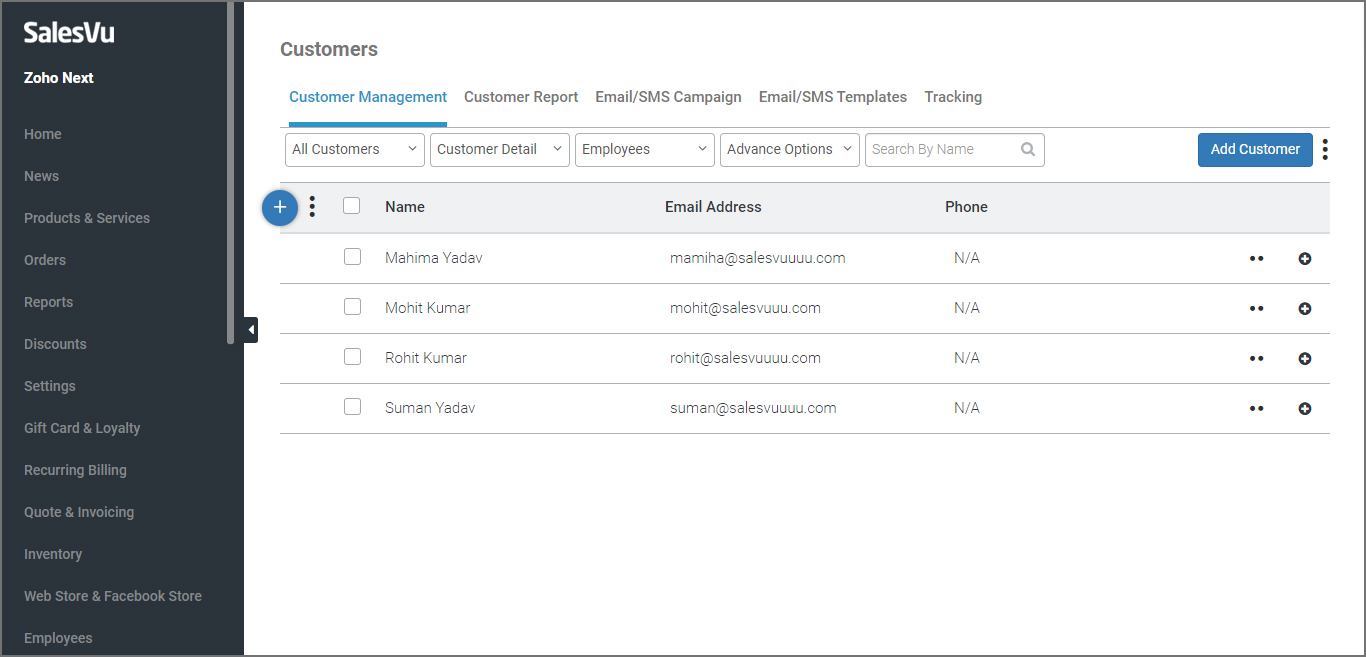Click the Add Customer button
The image size is (1366, 657).
coord(1255,150)
